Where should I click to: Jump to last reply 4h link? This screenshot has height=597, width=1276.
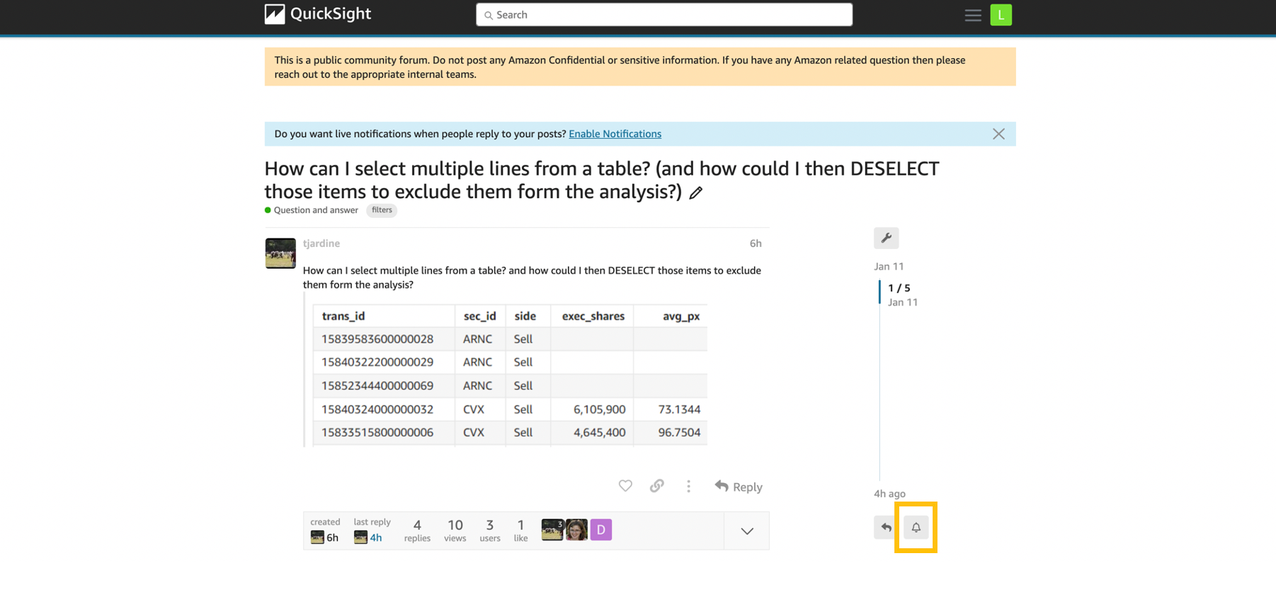coord(375,537)
